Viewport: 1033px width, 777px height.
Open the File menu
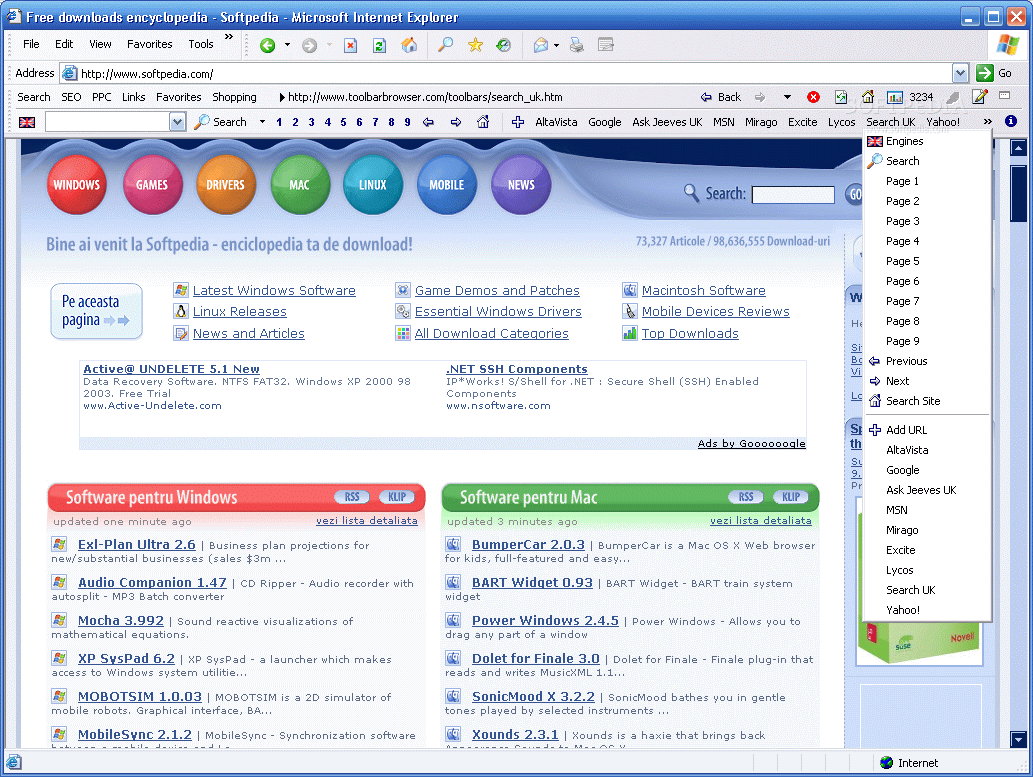tap(31, 44)
